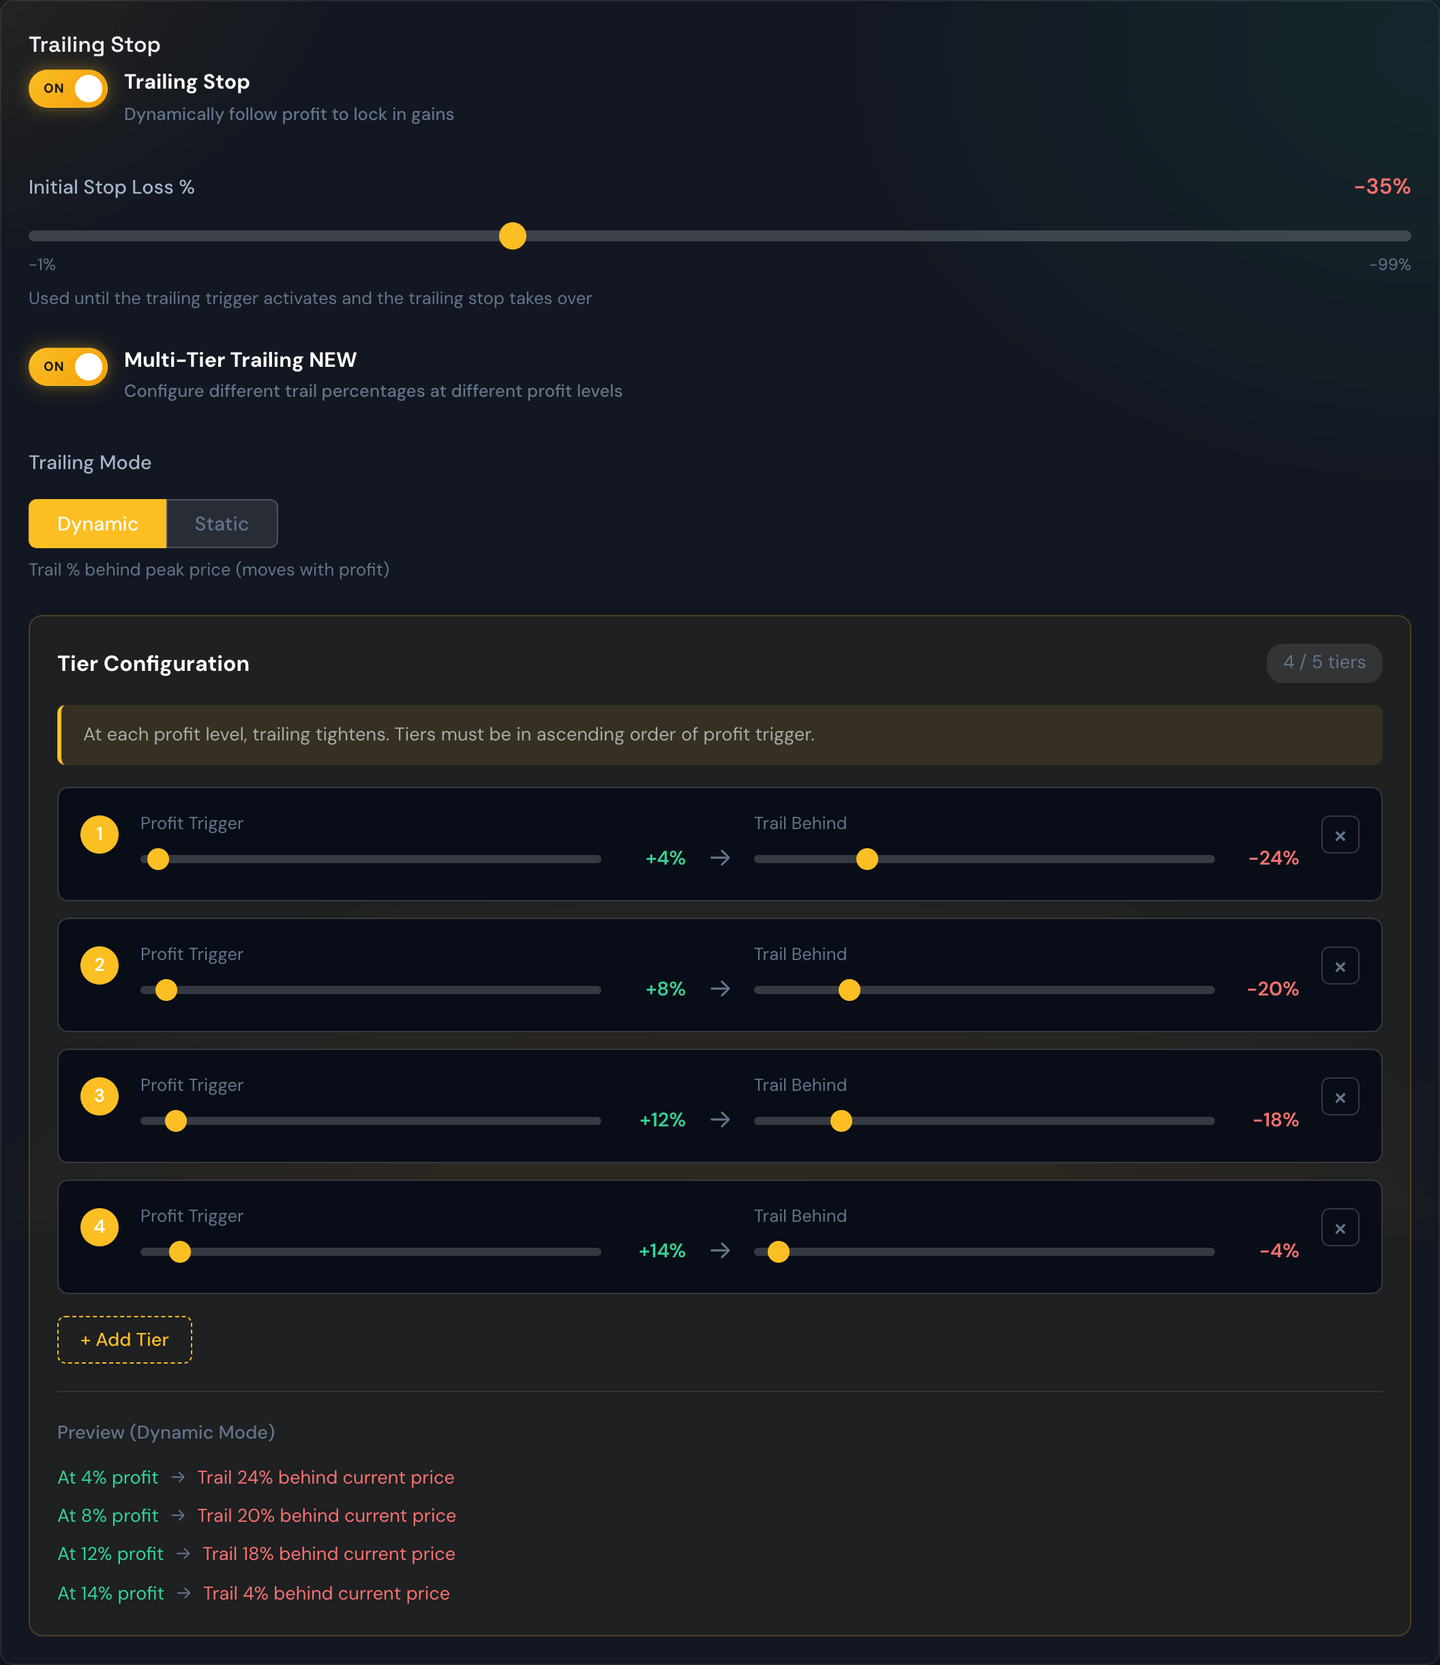Click the tier 2 arrow between sliders

(x=720, y=989)
